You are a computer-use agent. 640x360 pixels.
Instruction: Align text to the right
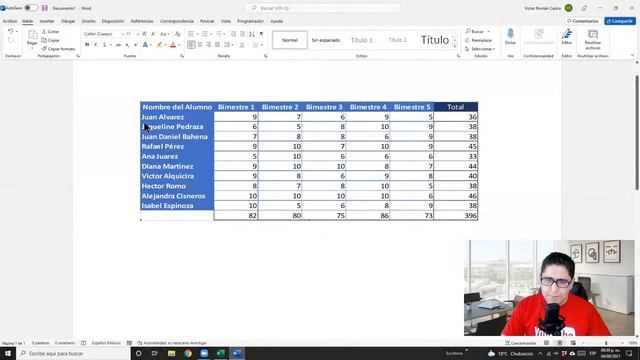click(x=209, y=45)
